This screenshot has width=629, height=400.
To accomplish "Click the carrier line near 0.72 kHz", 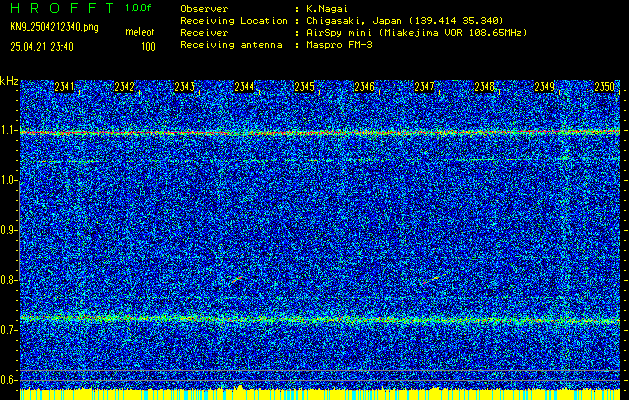I will [x=320, y=319].
